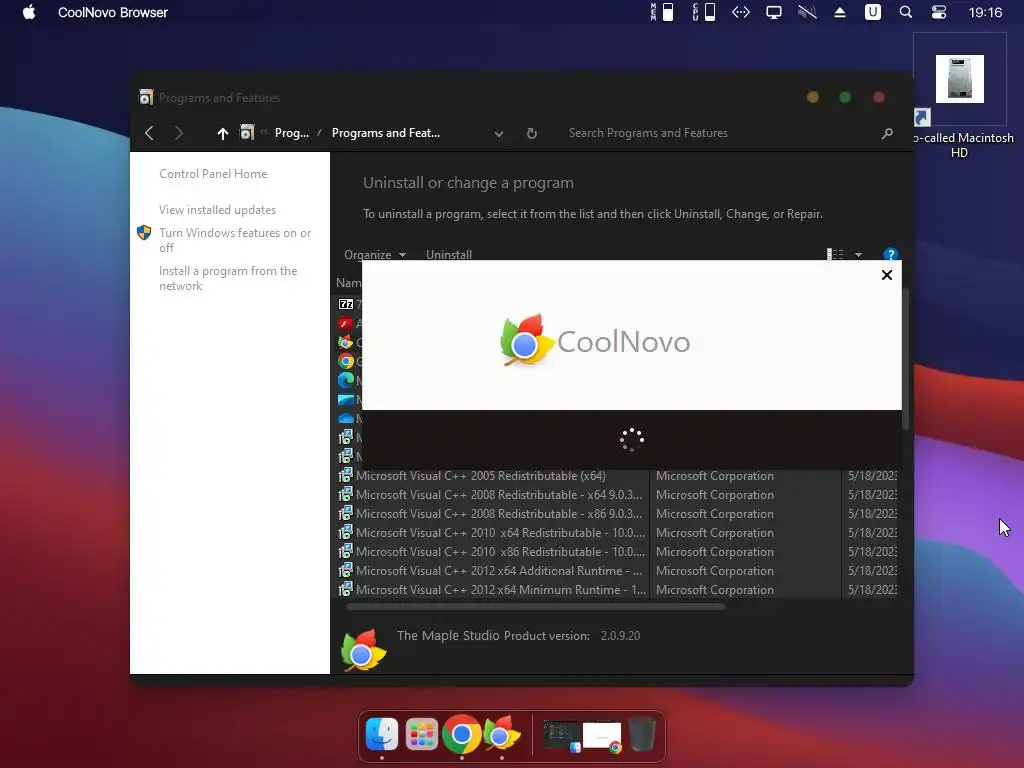Open Install a program from the network
Viewport: 1024px width, 768px height.
[x=228, y=278]
